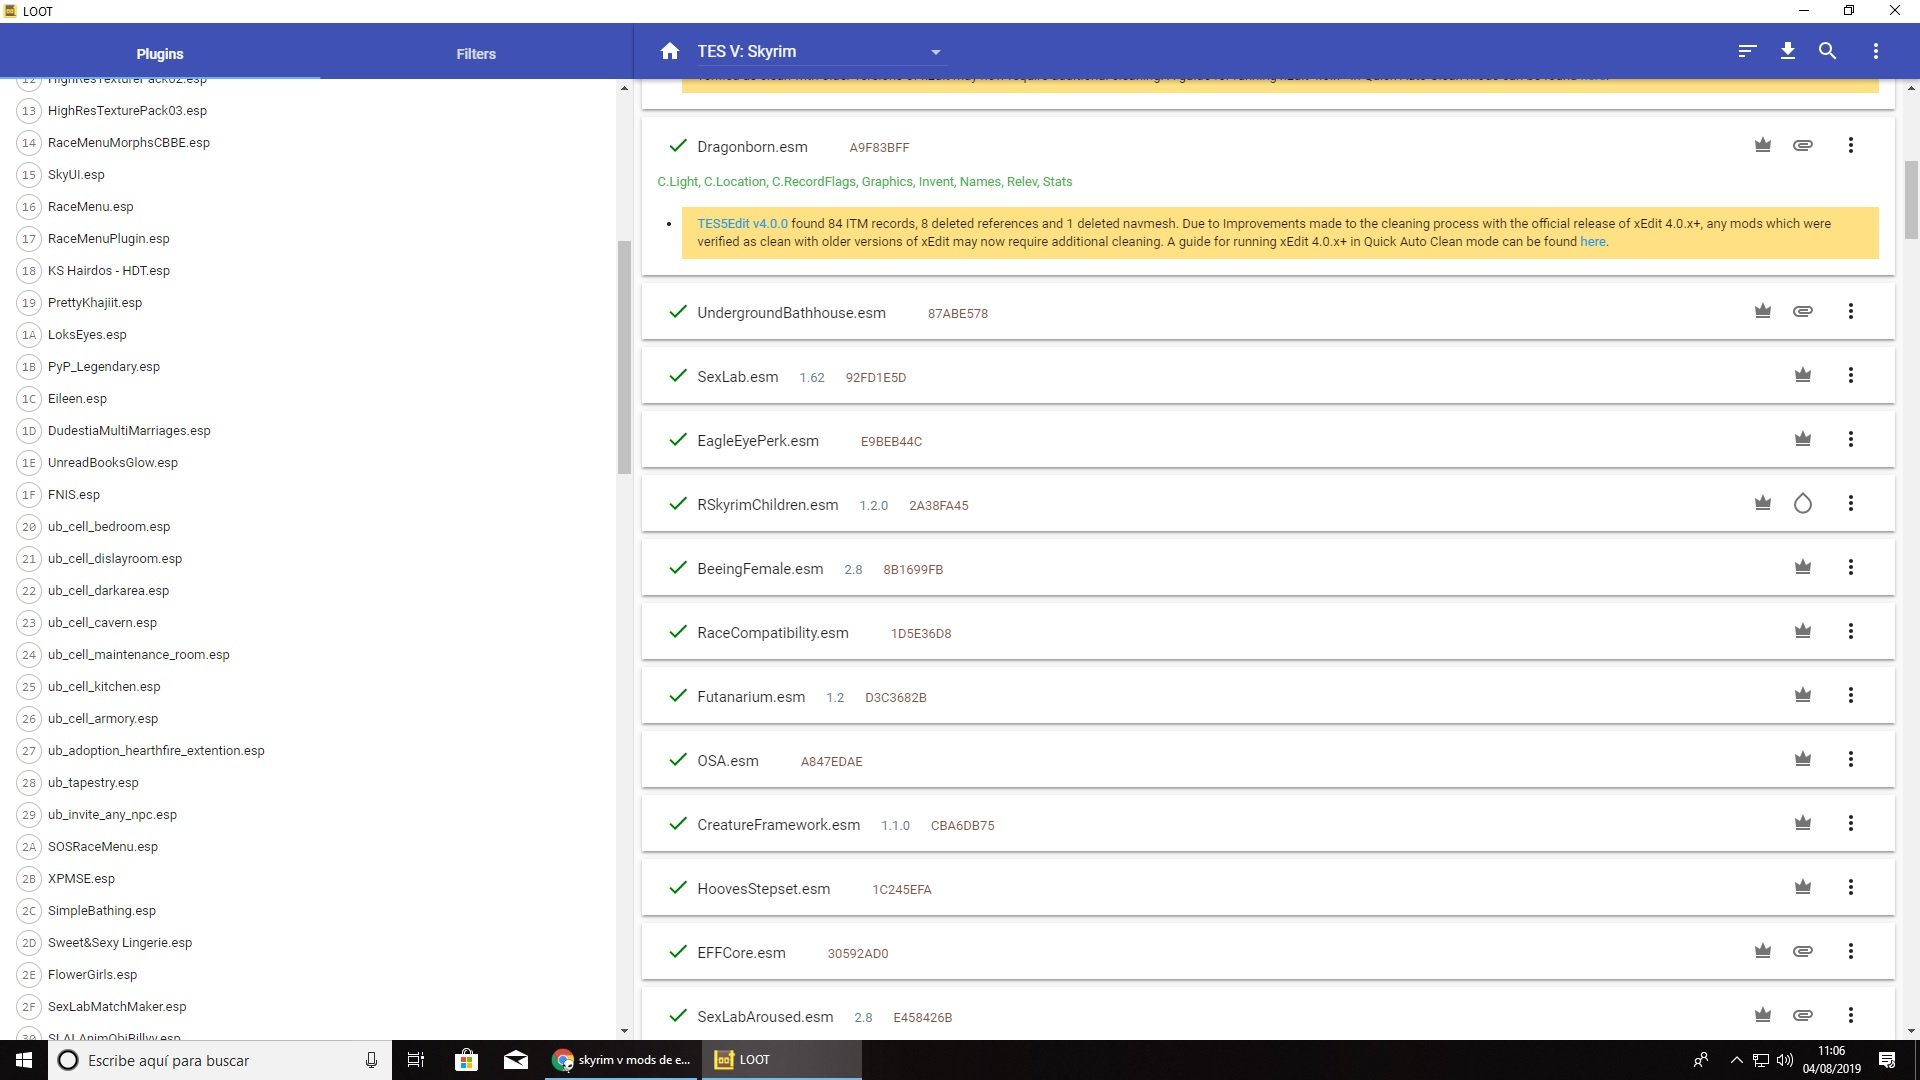Screen dimensions: 1920x1080
Task: Open three-dot menu for Futanarium.esm
Action: coord(1851,695)
